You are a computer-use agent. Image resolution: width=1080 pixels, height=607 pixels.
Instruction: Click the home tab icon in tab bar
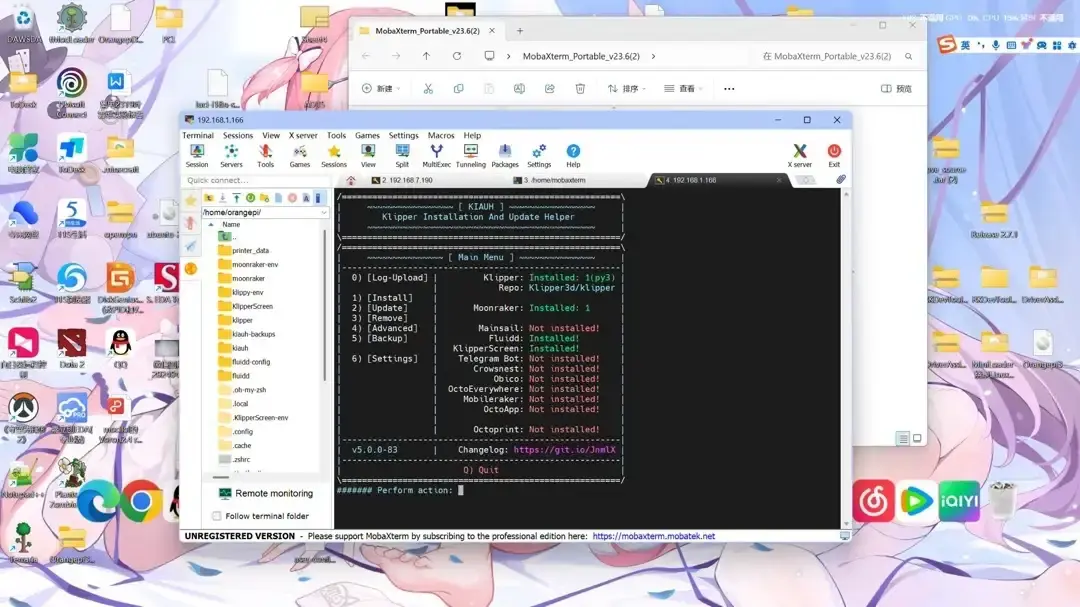coord(351,181)
